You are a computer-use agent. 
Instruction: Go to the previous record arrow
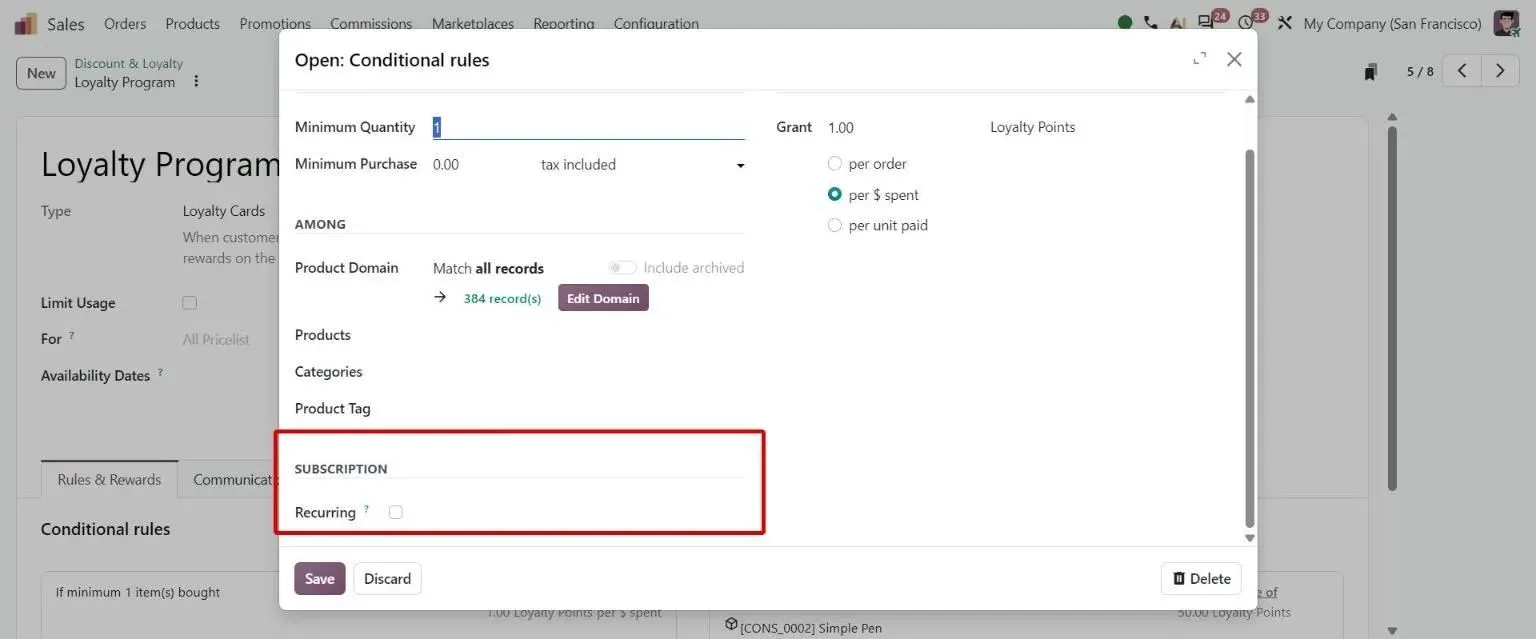pyautogui.click(x=1462, y=71)
